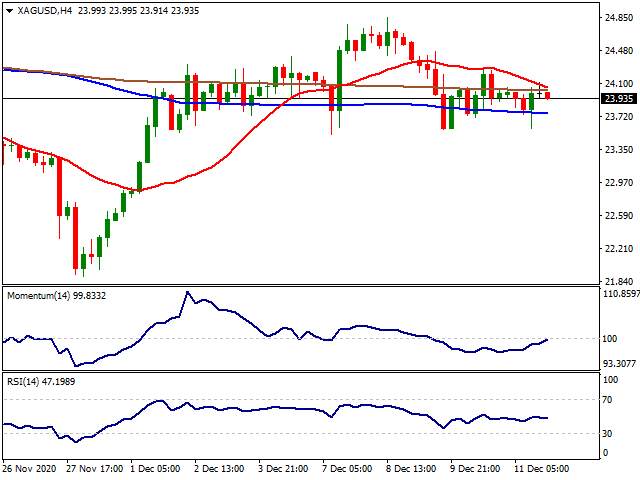Select the Momentum scale 100 level label
Image resolution: width=640 pixels, height=480 pixels.
coord(610,339)
